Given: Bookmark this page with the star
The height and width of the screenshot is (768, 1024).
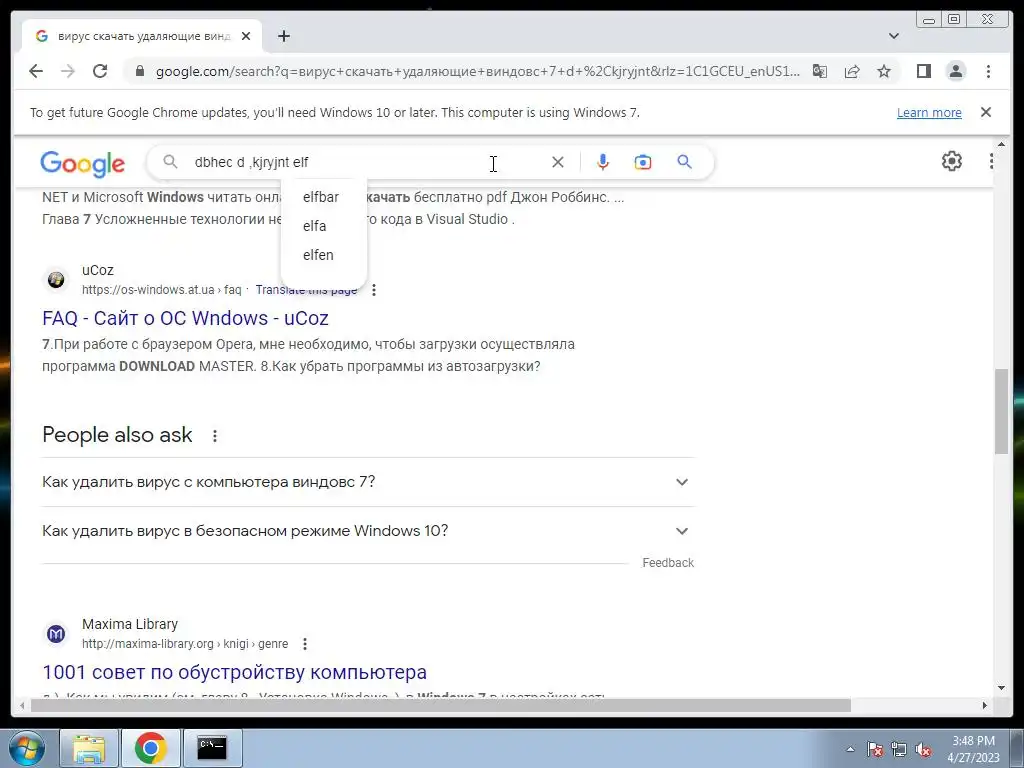Looking at the screenshot, I should [884, 71].
